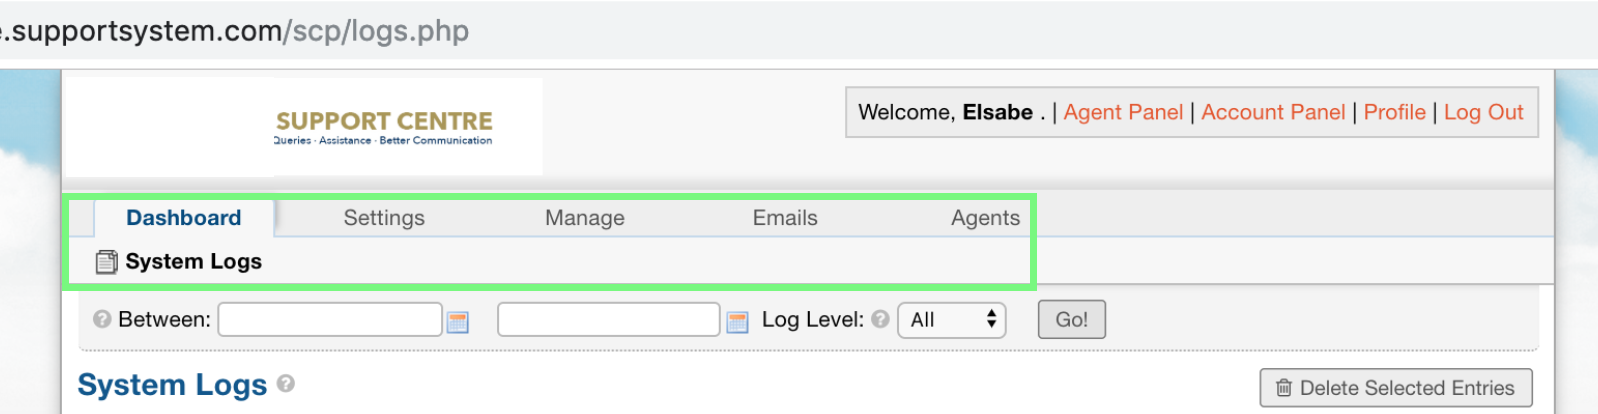
Task: Click Delete Selected Entries button
Action: click(1396, 388)
